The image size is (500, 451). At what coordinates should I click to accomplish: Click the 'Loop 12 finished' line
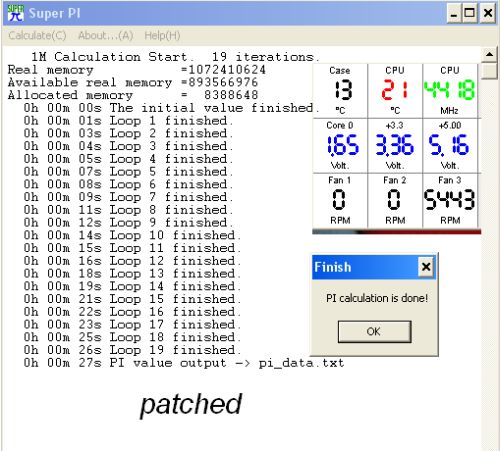point(132,261)
